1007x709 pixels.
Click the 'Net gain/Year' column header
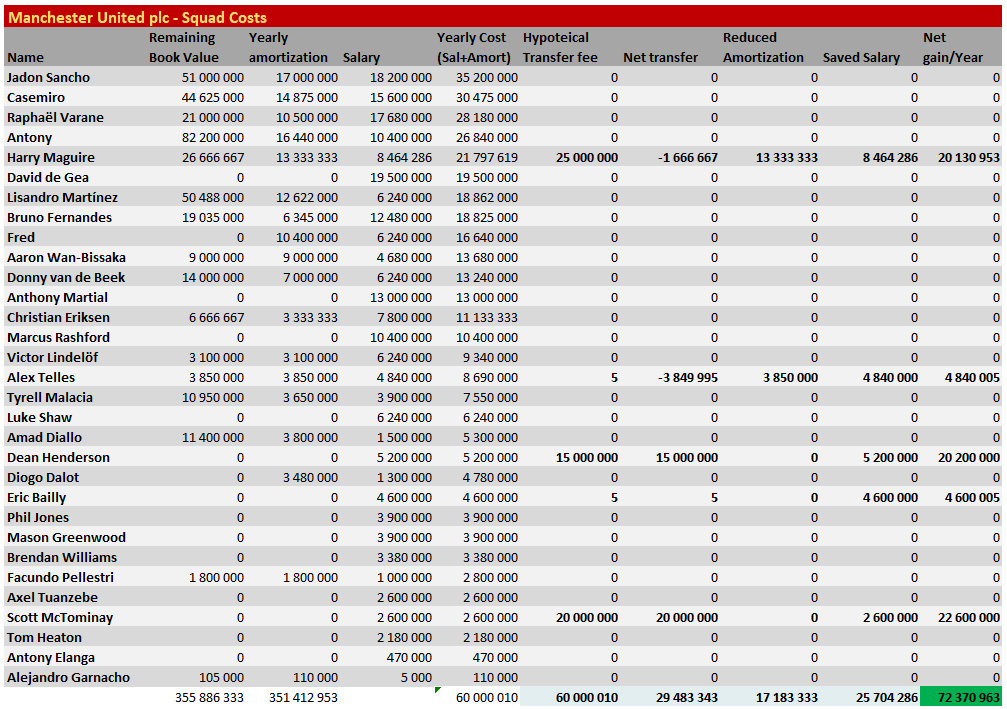pos(953,48)
